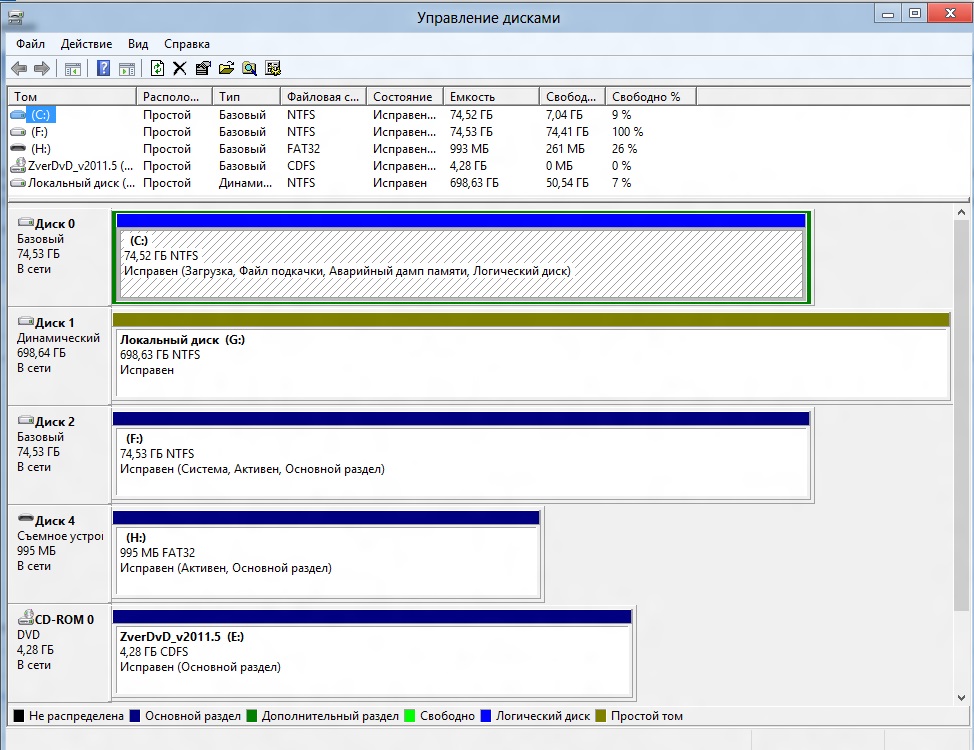This screenshot has height=750, width=974.
Task: Click the Refresh toolbar icon
Action: click(157, 68)
